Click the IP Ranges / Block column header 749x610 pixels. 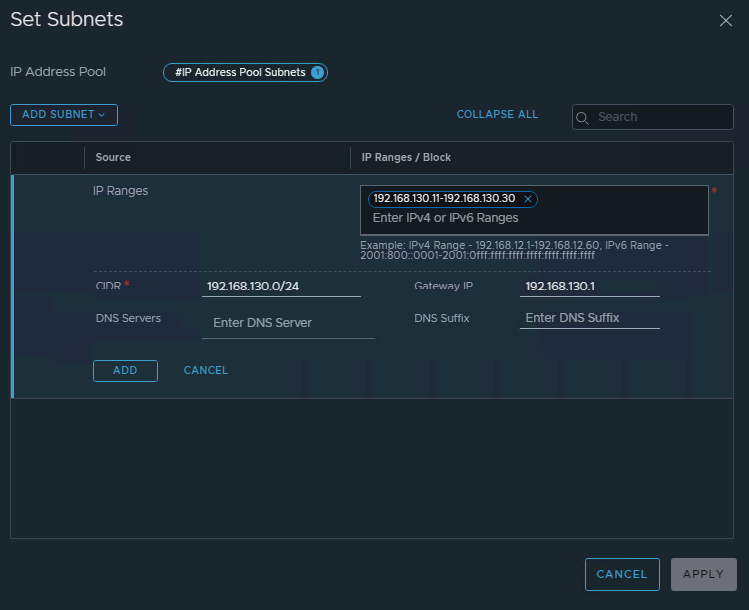pos(406,157)
